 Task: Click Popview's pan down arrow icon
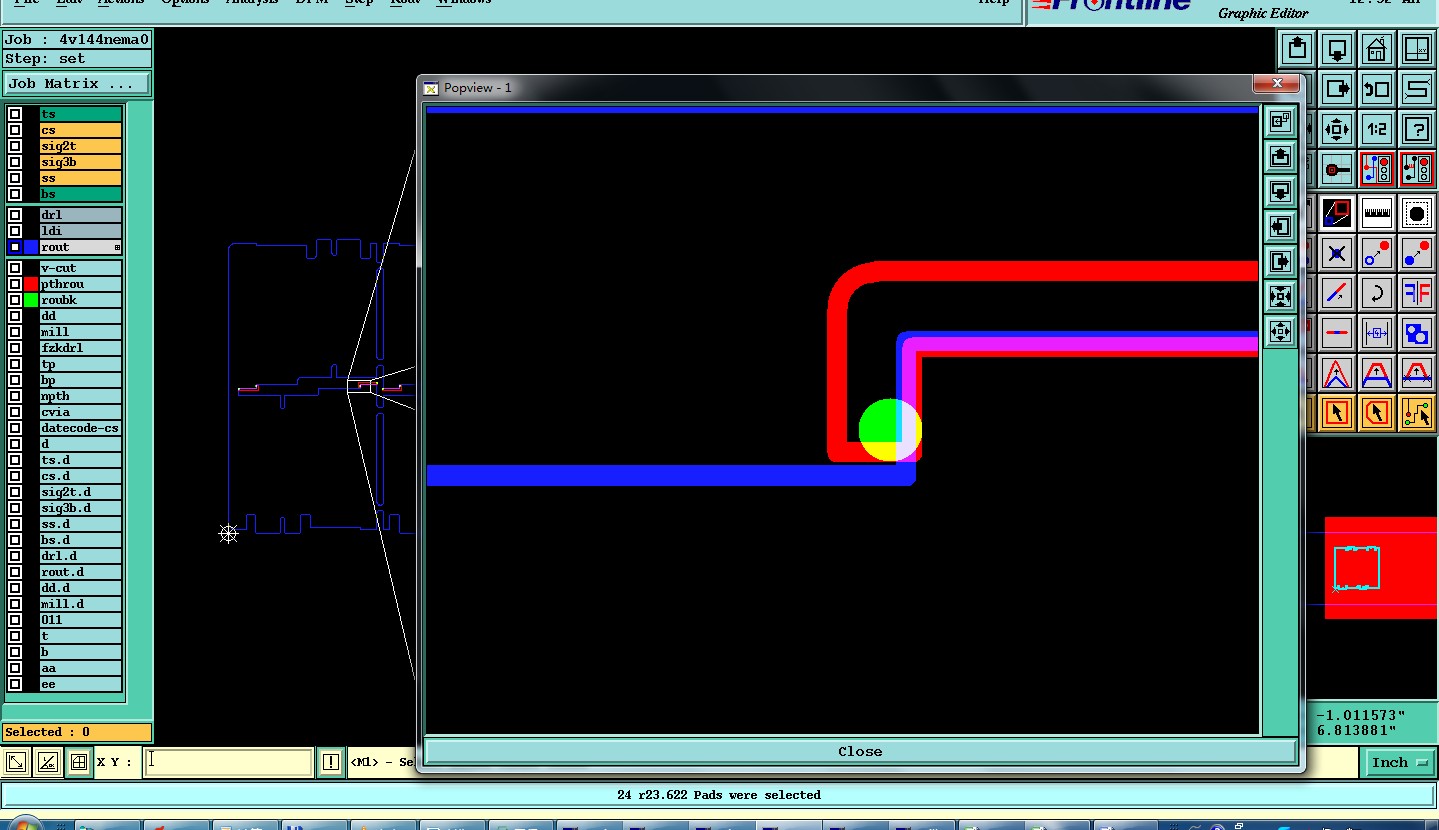1280,191
